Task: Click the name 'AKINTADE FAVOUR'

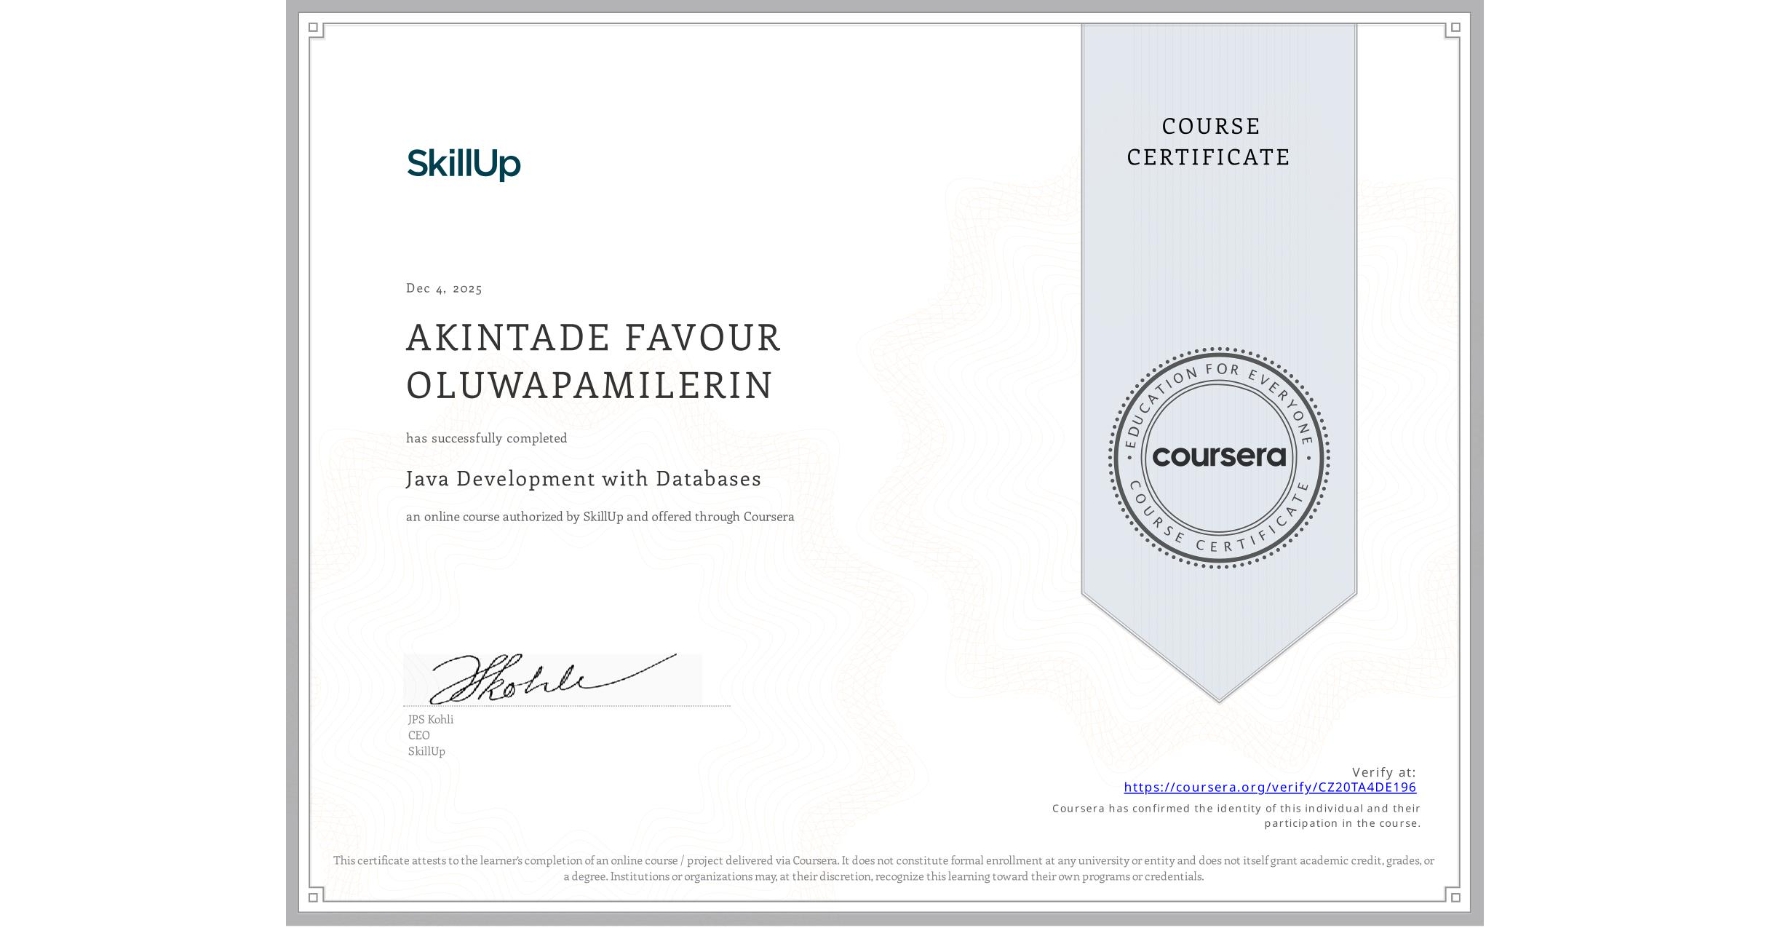Action: point(593,338)
